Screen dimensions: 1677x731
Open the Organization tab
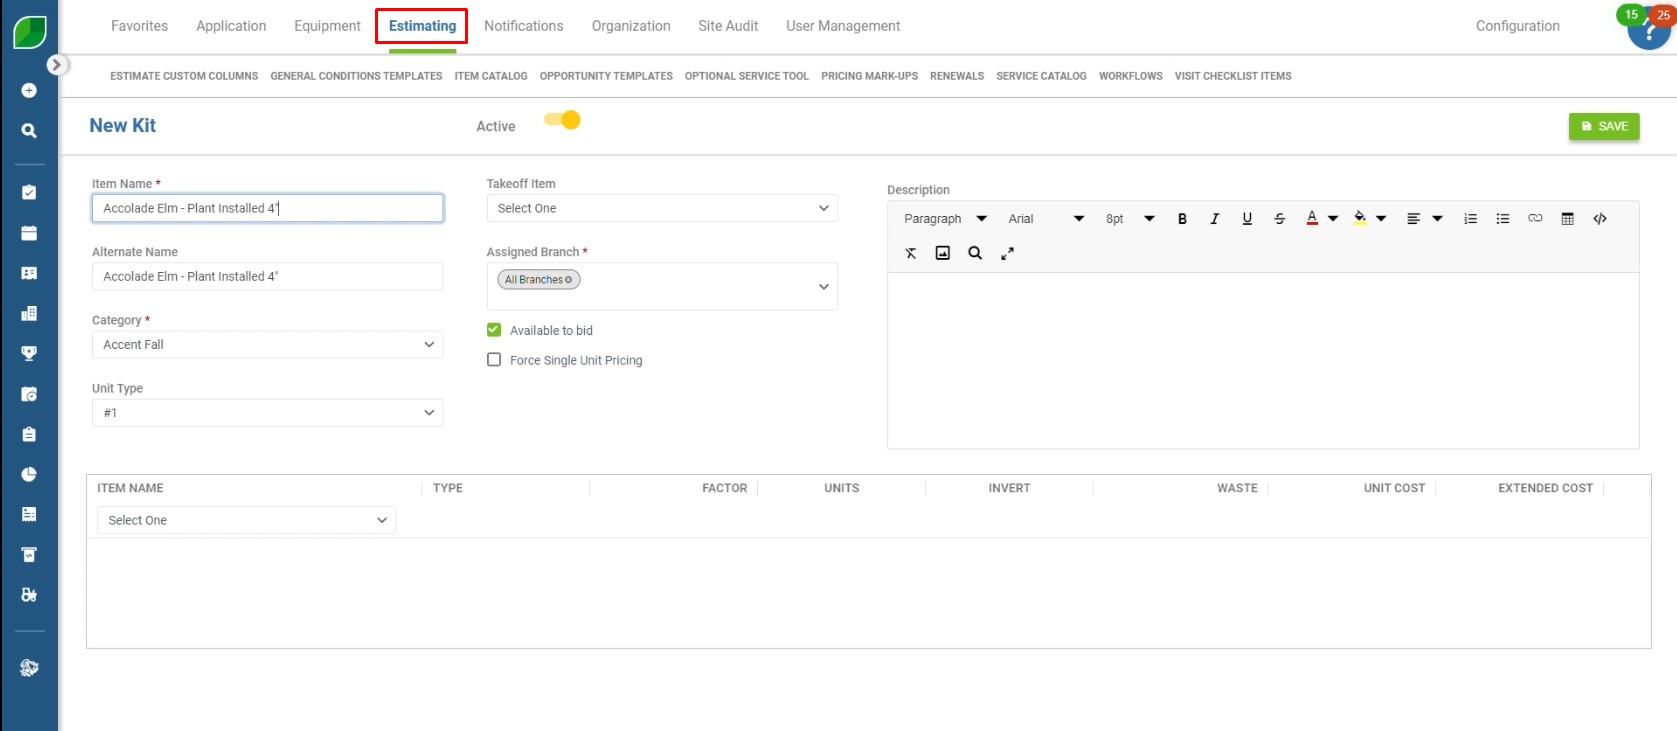click(631, 26)
